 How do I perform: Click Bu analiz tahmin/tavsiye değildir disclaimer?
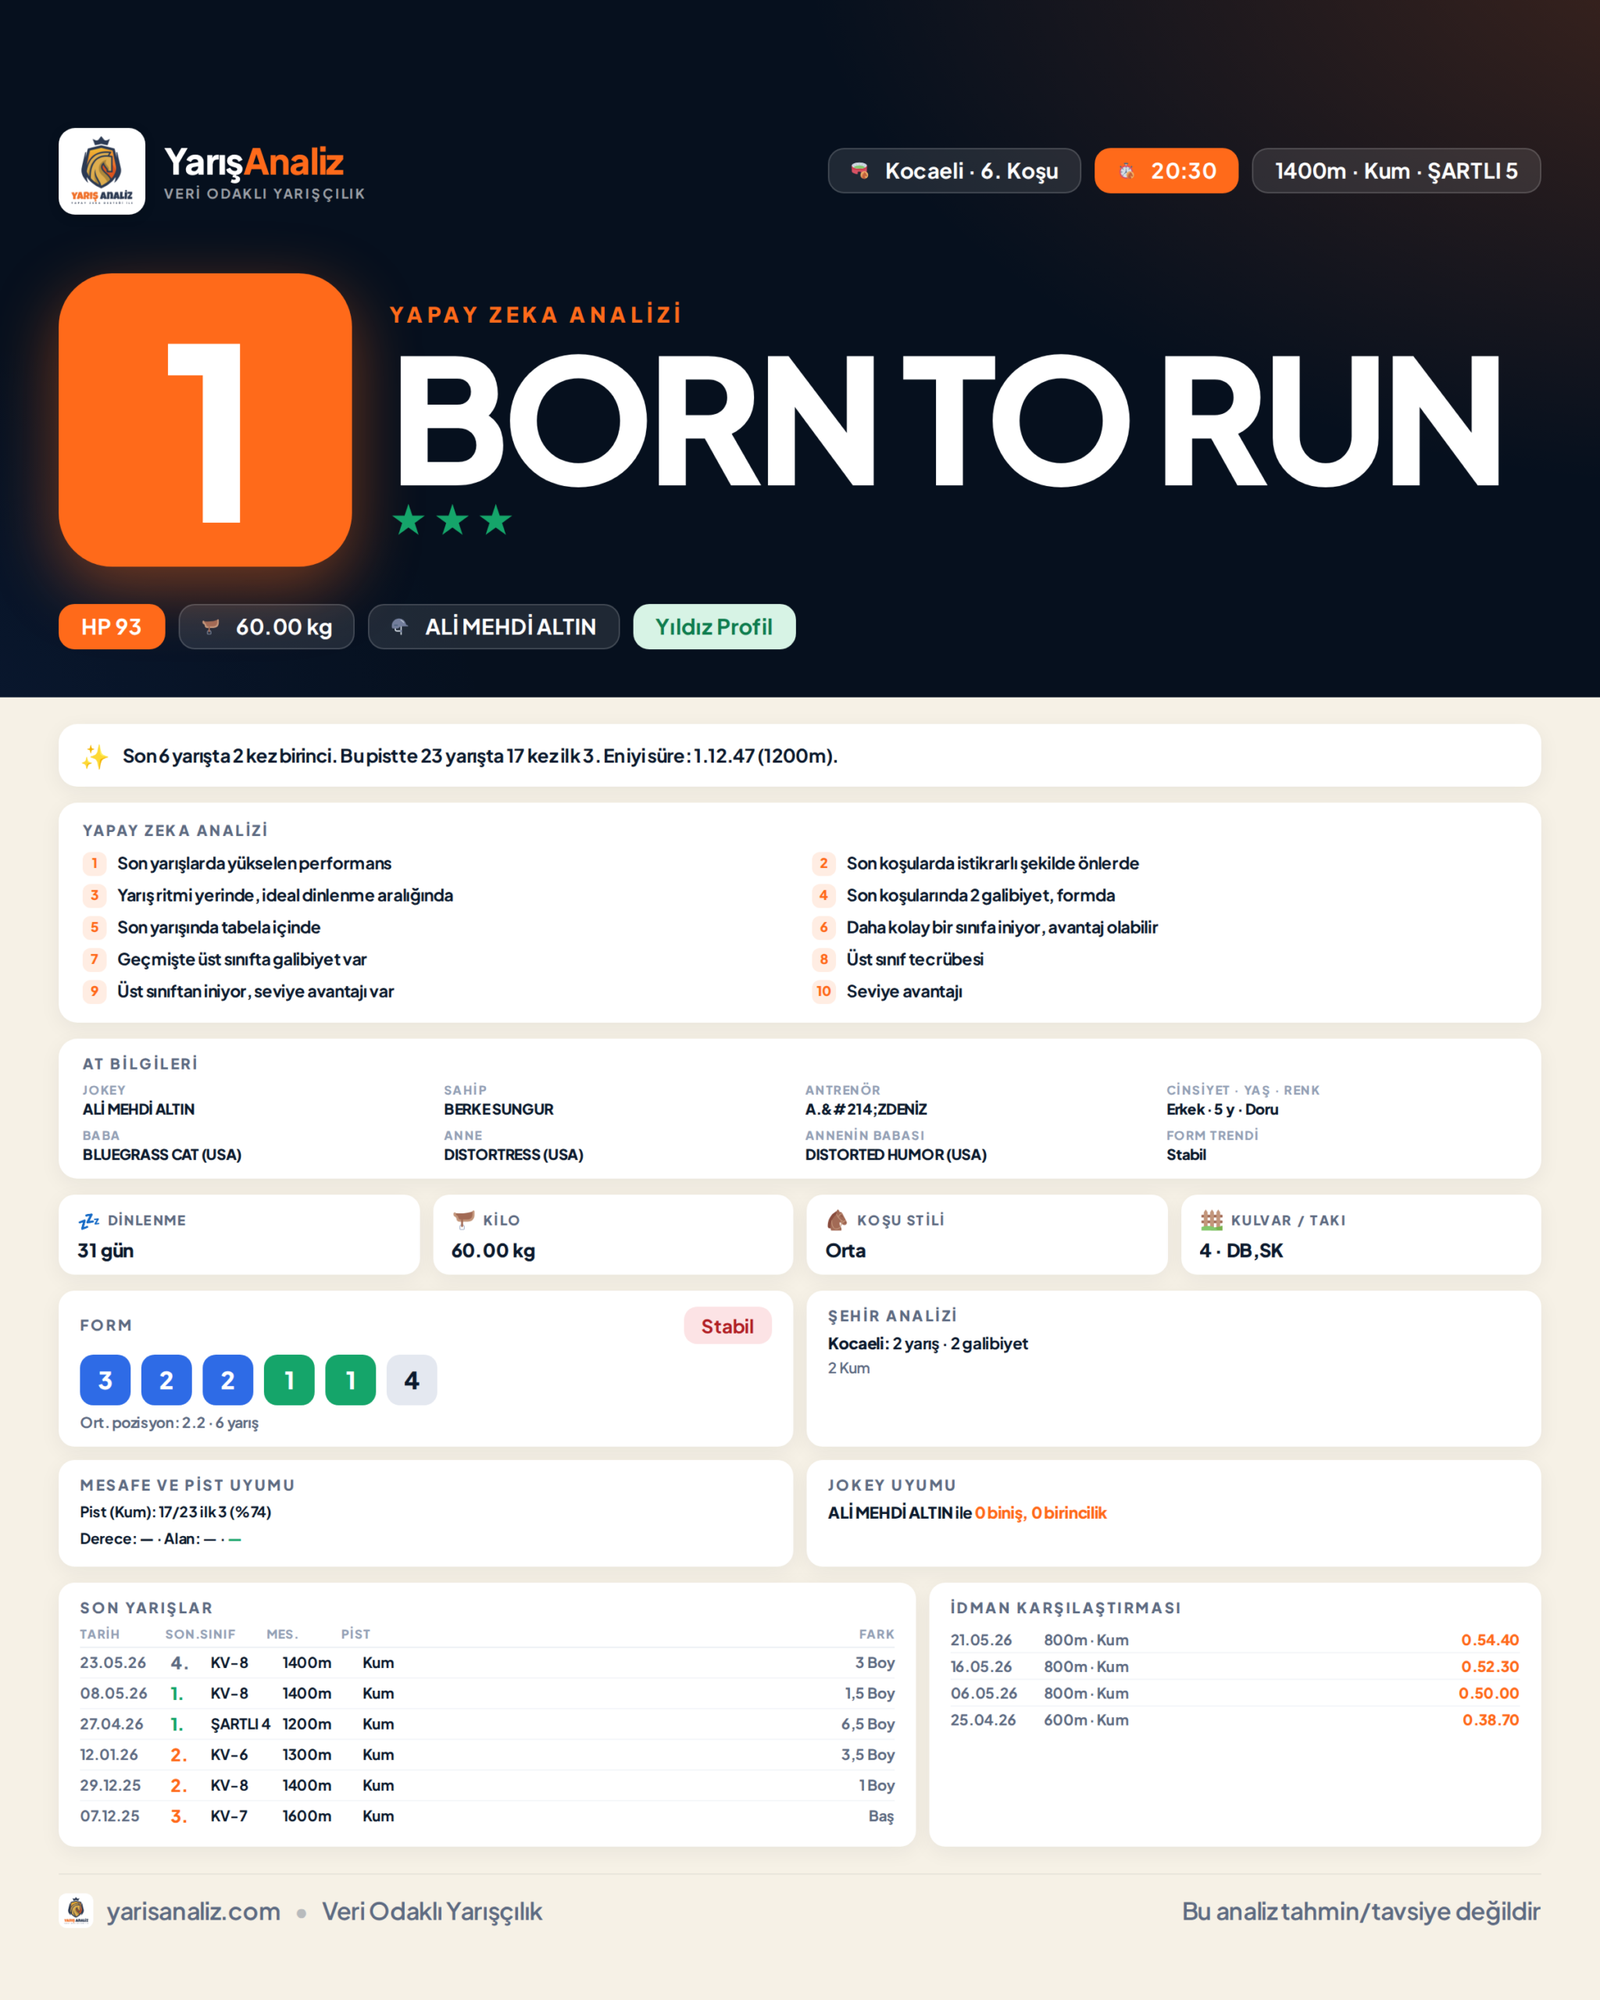[1360, 1911]
